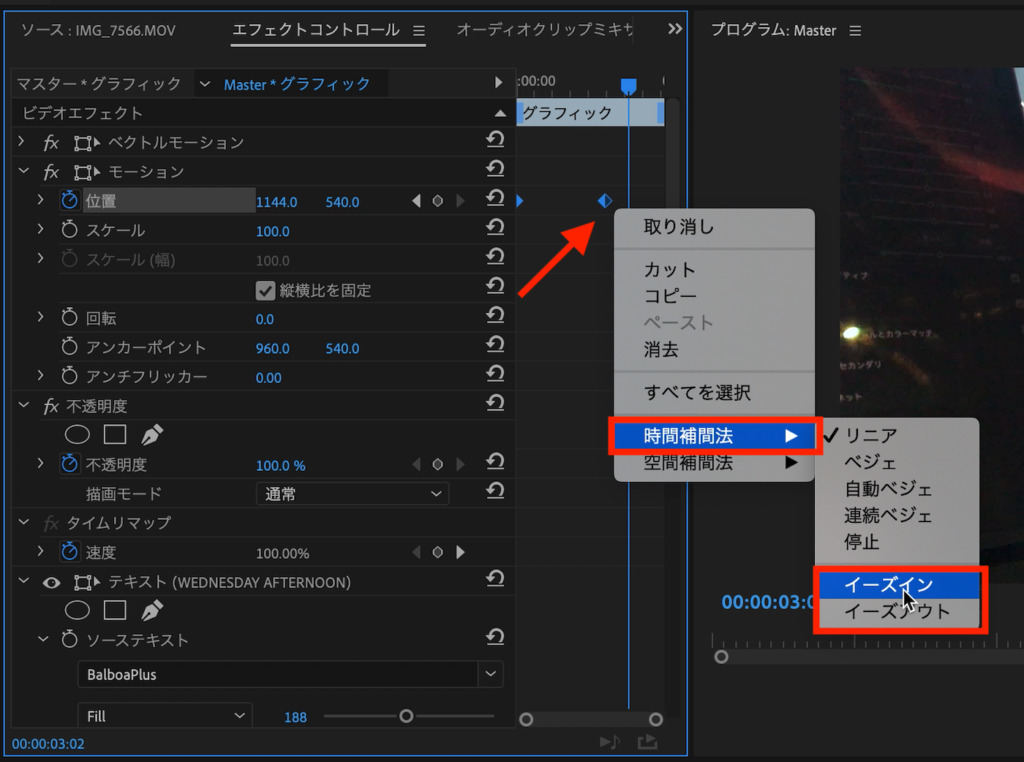Reset the ベクトルモーション effect

[495, 140]
